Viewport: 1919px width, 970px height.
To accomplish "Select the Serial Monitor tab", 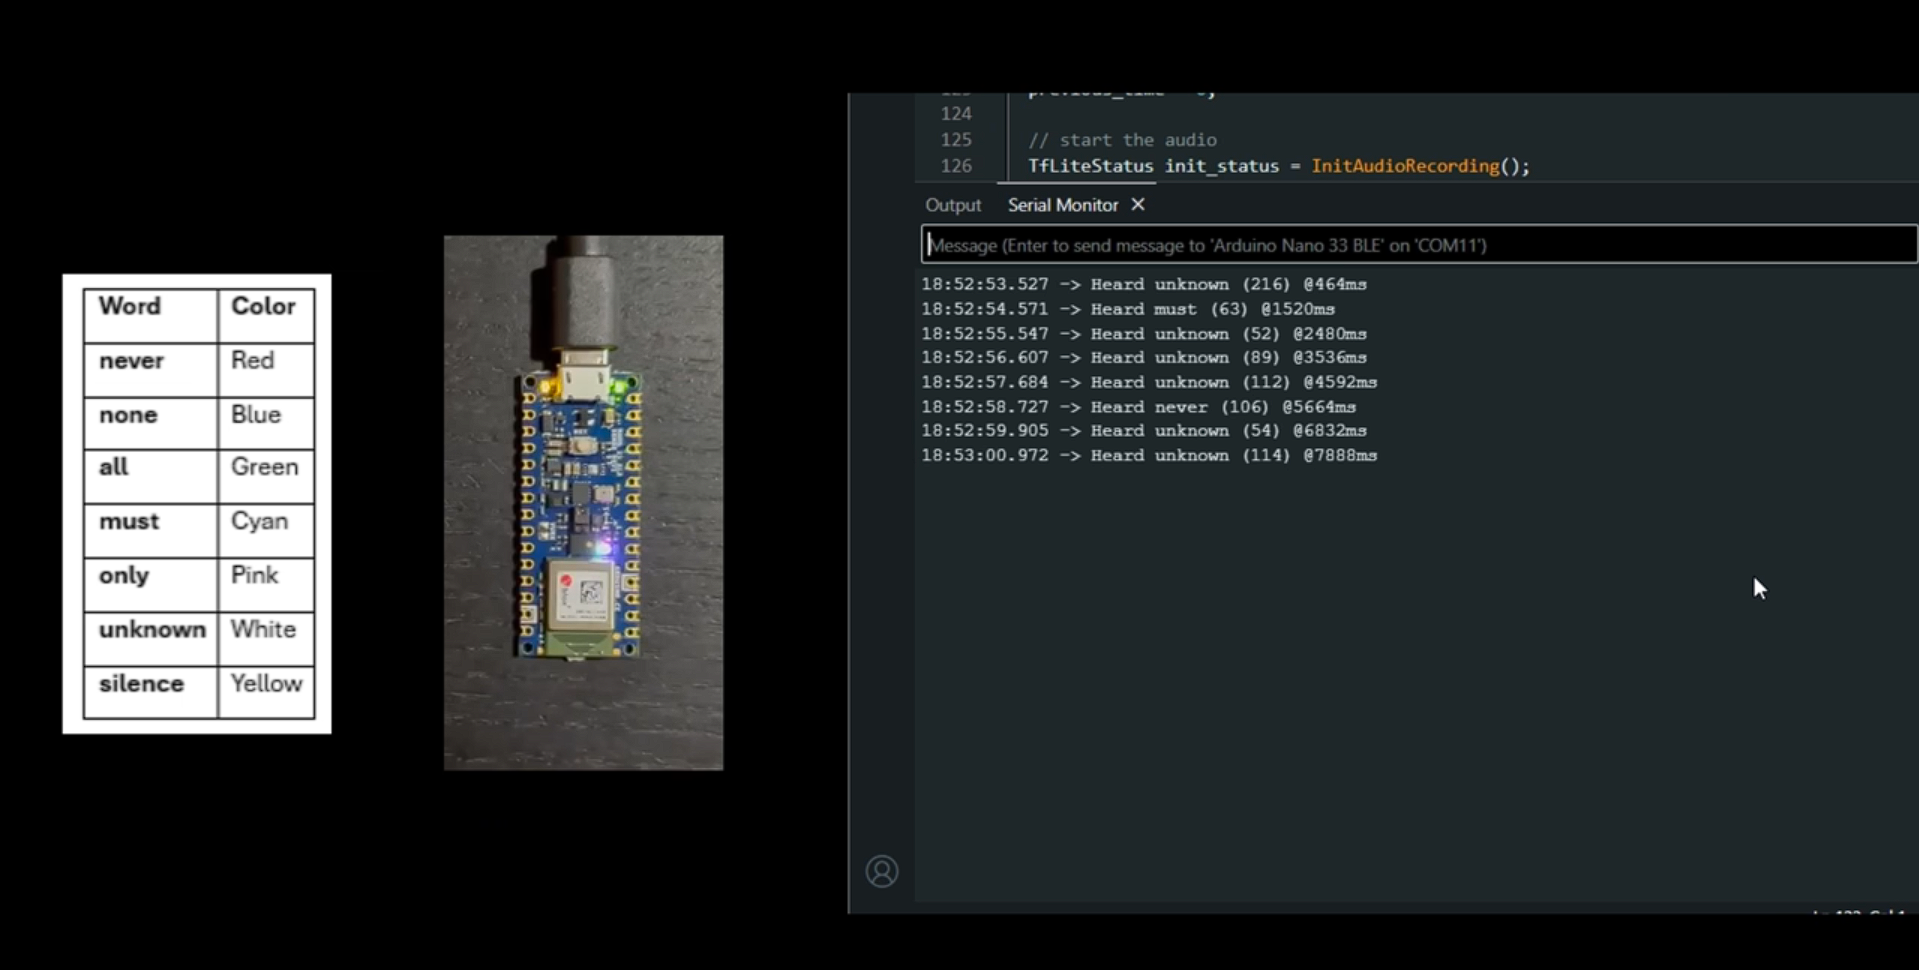I will [x=1062, y=205].
